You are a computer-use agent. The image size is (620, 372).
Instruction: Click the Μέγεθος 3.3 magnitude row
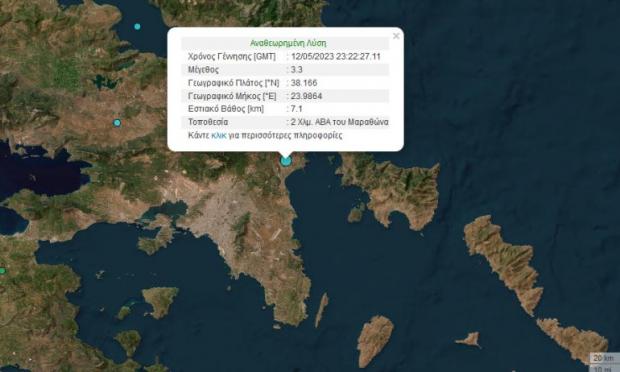point(285,70)
